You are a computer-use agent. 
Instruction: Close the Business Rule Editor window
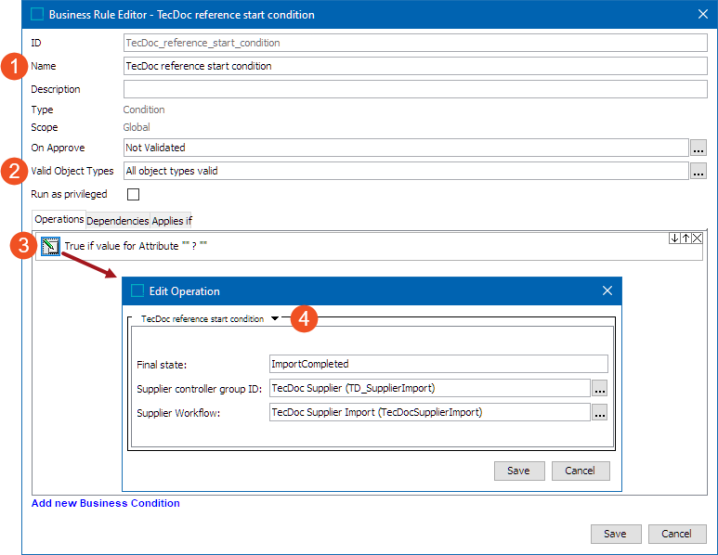click(703, 14)
